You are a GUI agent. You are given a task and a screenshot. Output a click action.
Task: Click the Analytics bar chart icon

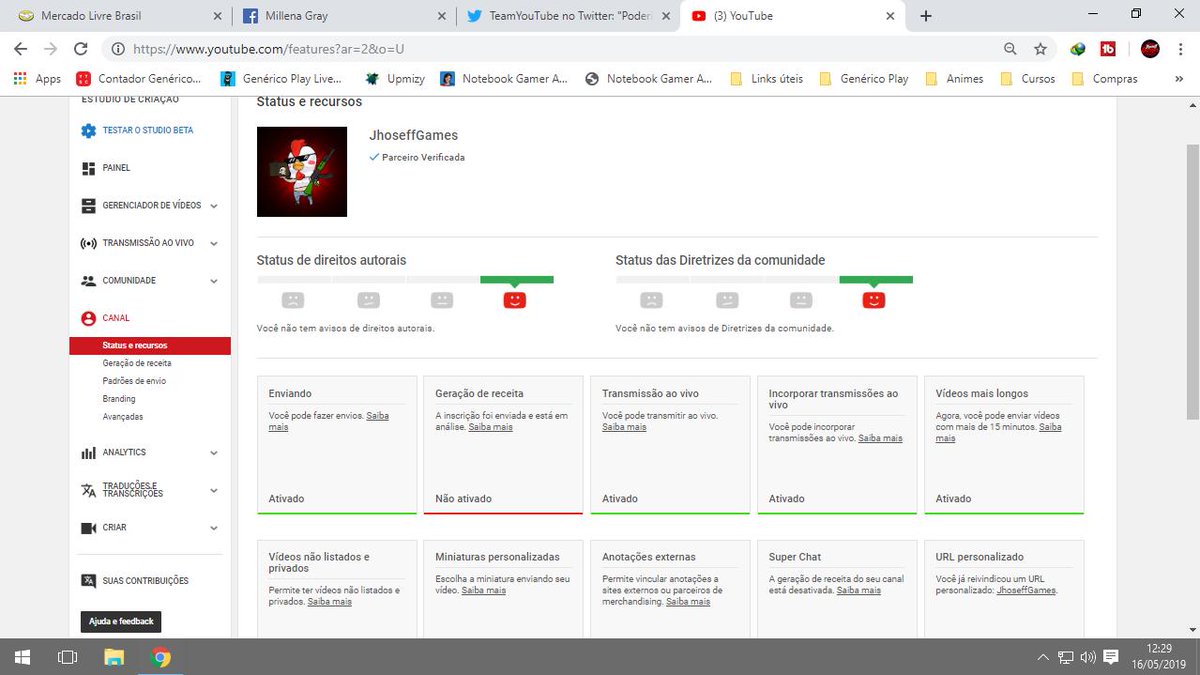point(88,453)
